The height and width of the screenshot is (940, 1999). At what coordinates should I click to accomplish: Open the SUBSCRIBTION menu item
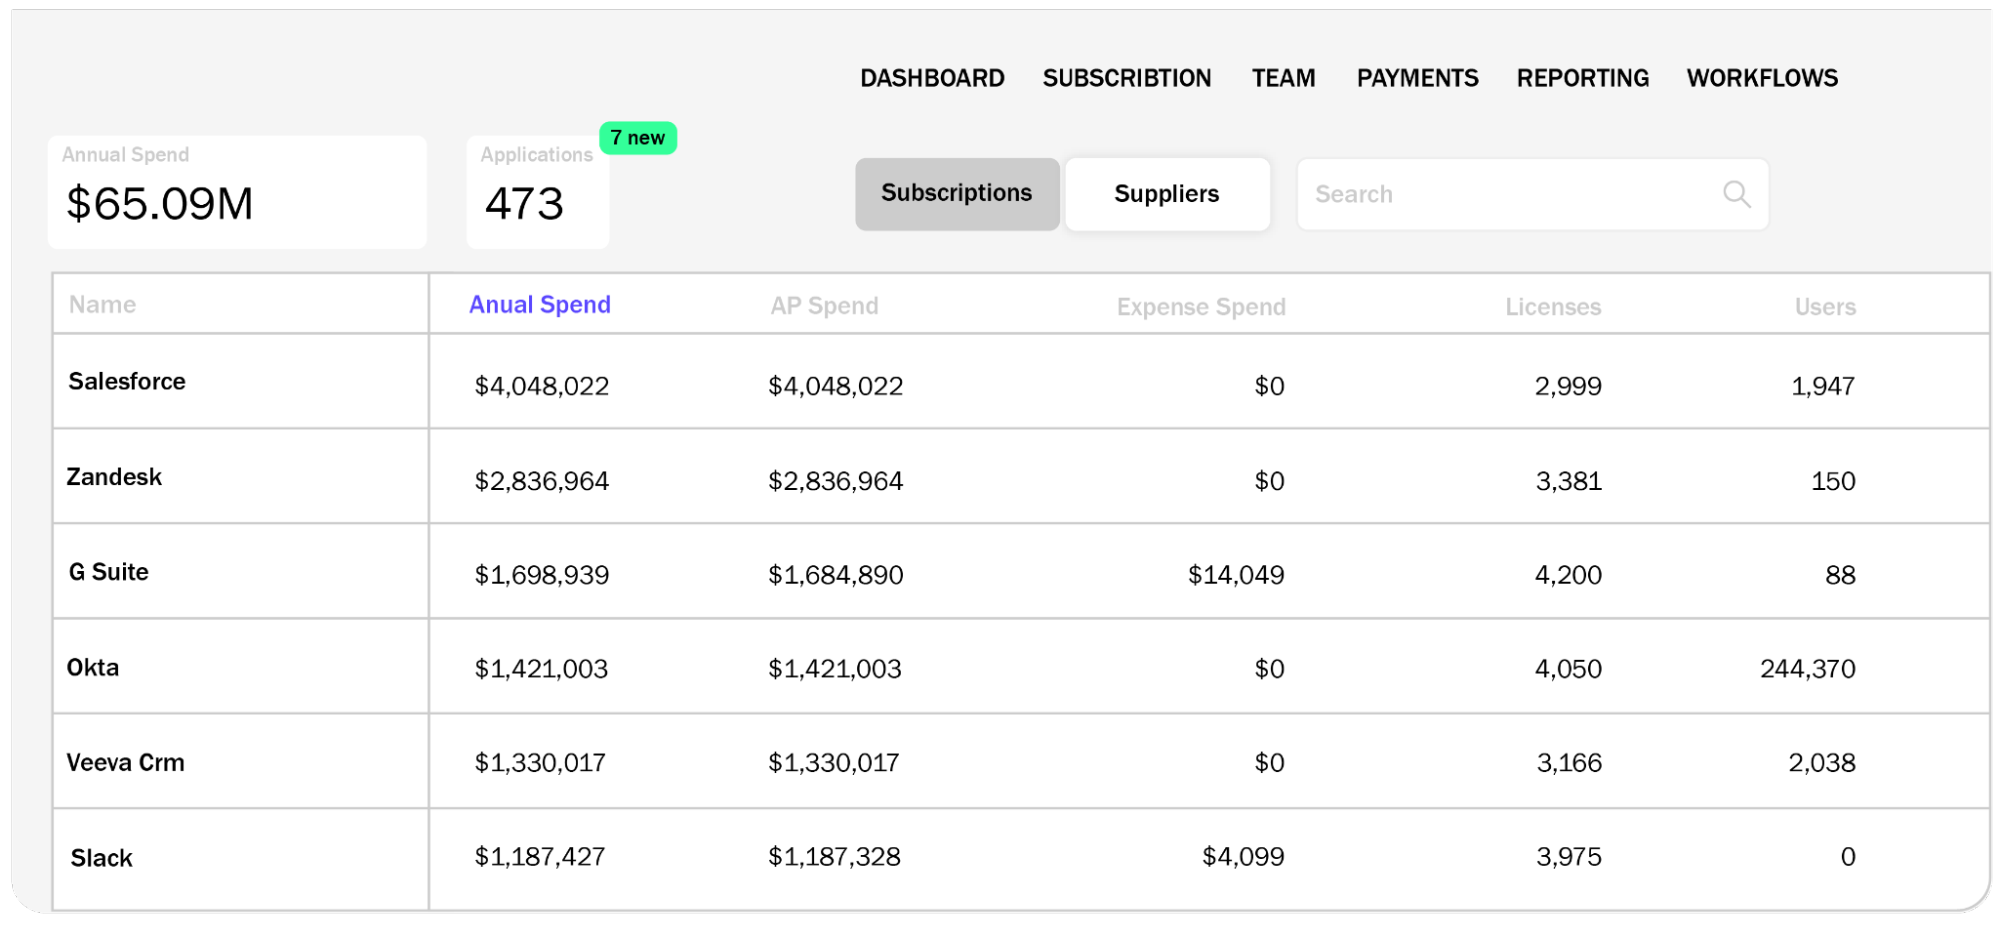click(1126, 77)
